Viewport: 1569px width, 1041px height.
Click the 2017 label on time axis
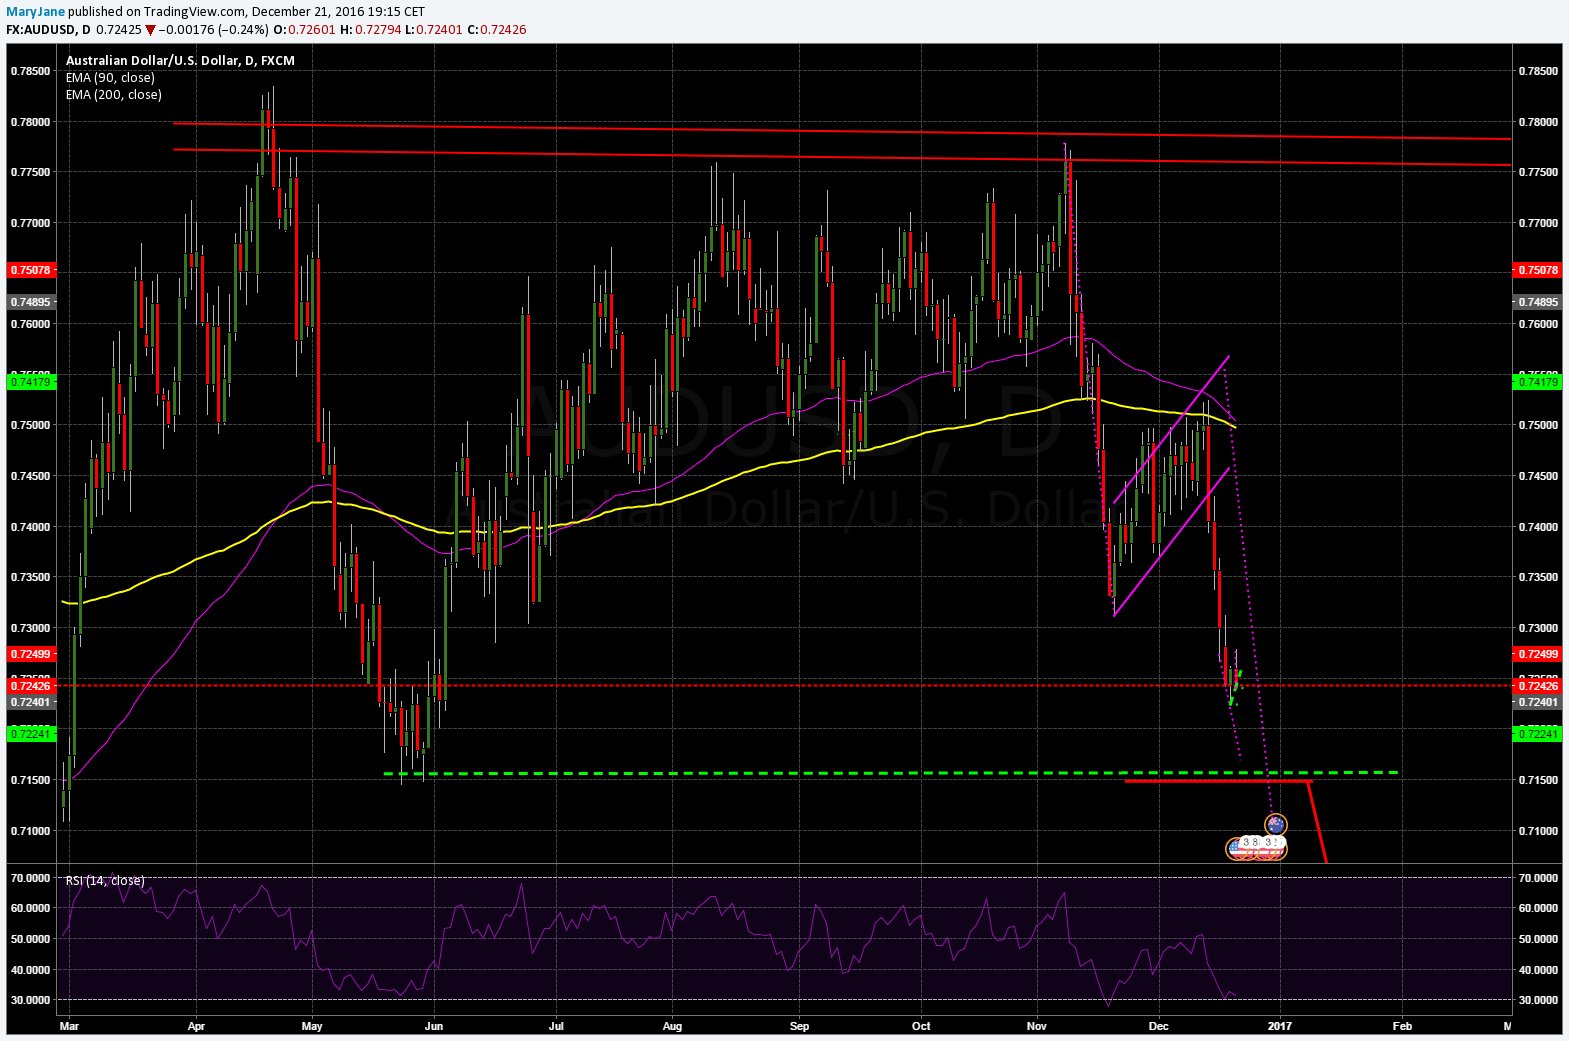(x=1279, y=1026)
